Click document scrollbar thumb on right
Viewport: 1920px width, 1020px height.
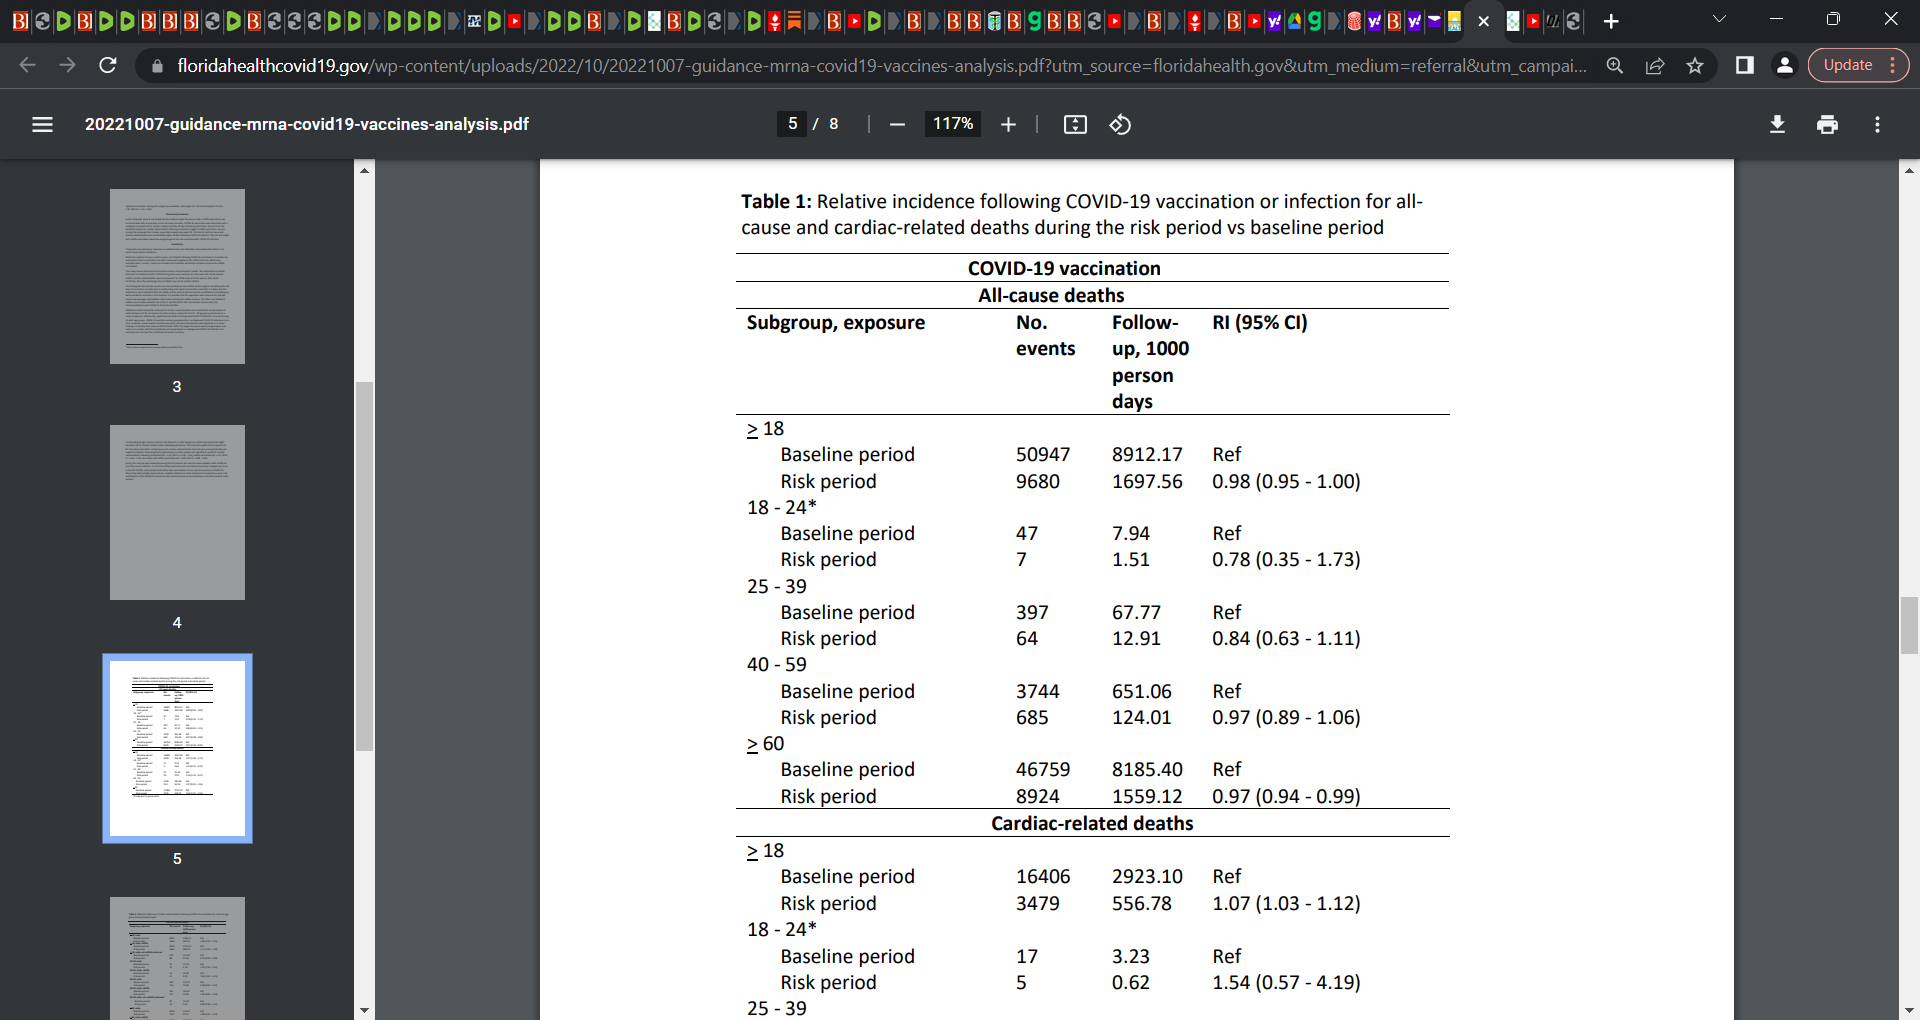click(x=1909, y=625)
